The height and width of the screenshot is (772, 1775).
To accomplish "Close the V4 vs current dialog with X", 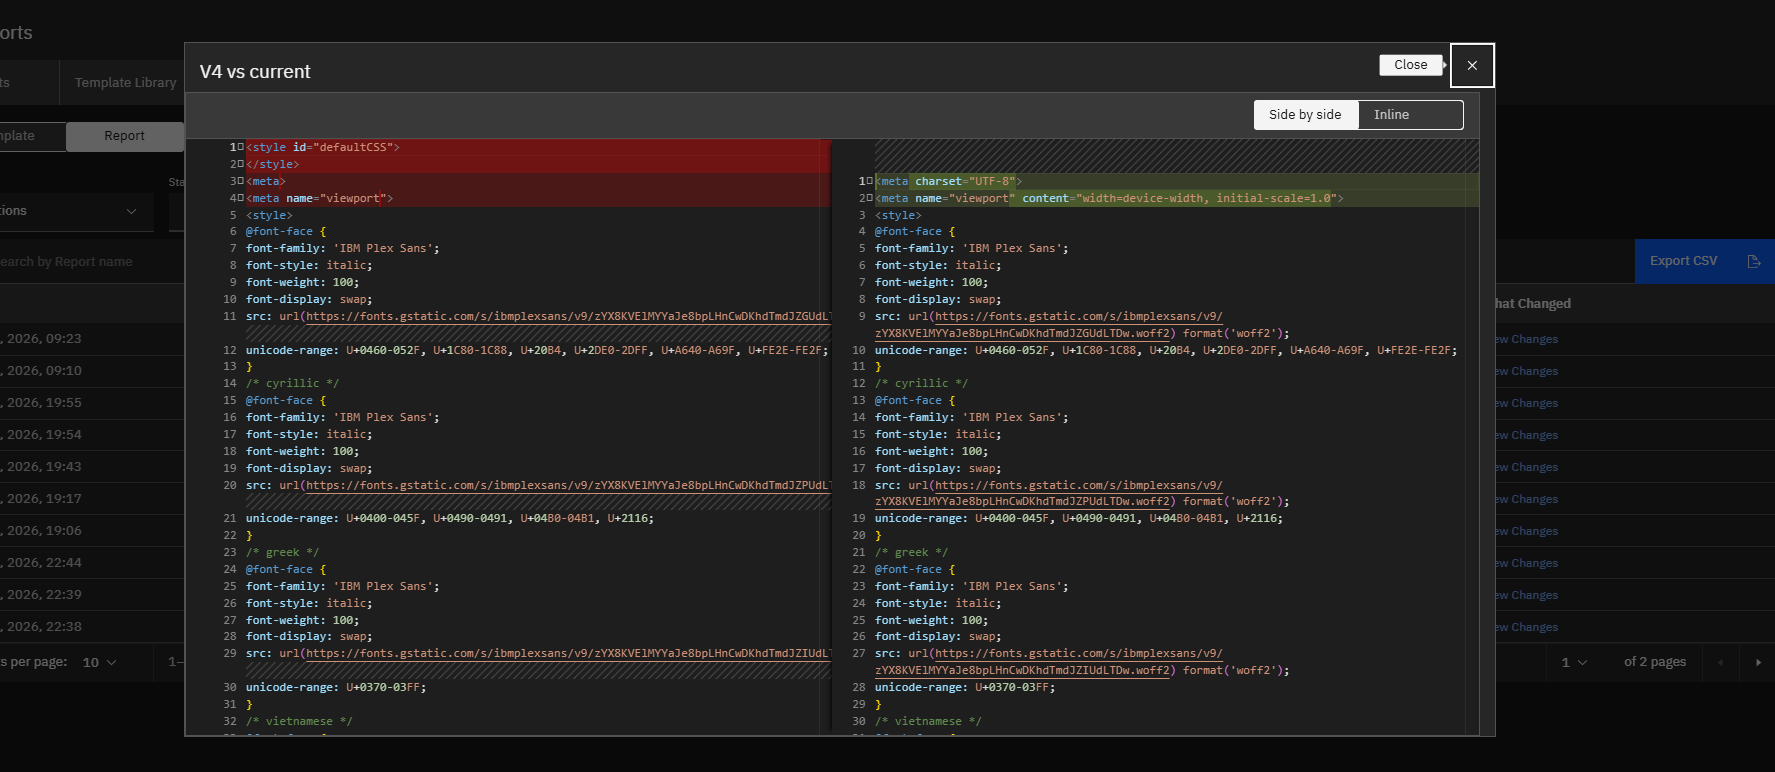I will pos(1472,65).
